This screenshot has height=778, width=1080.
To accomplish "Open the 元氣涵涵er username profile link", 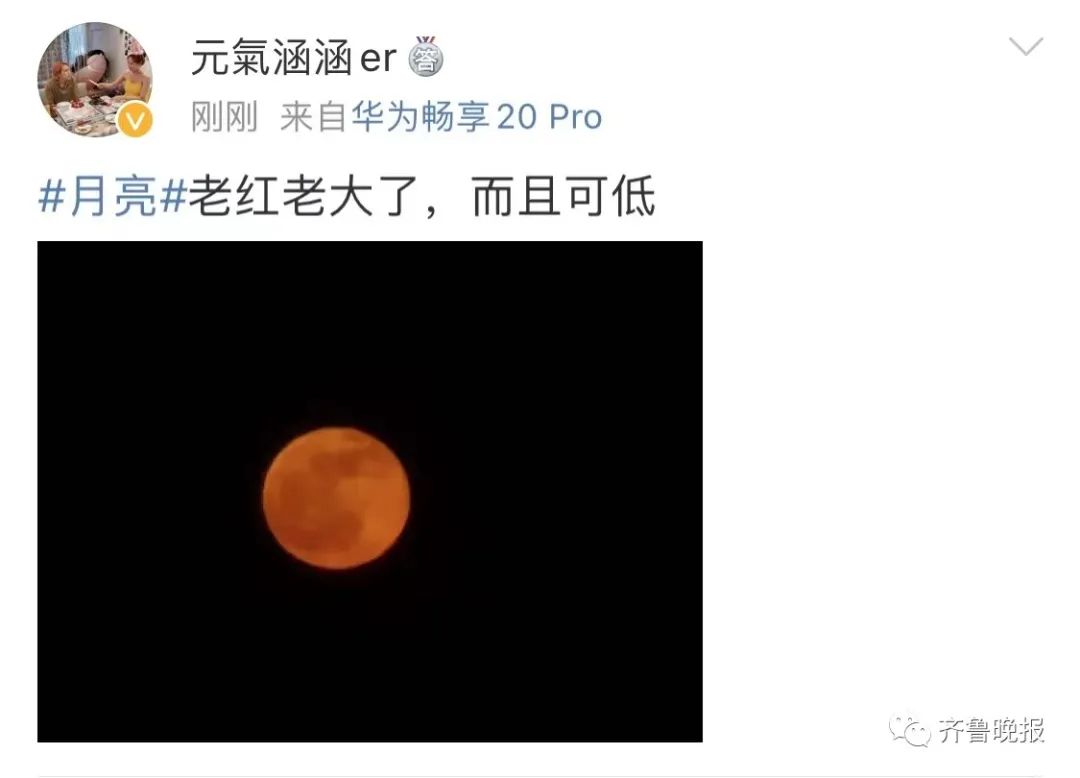I will click(293, 57).
